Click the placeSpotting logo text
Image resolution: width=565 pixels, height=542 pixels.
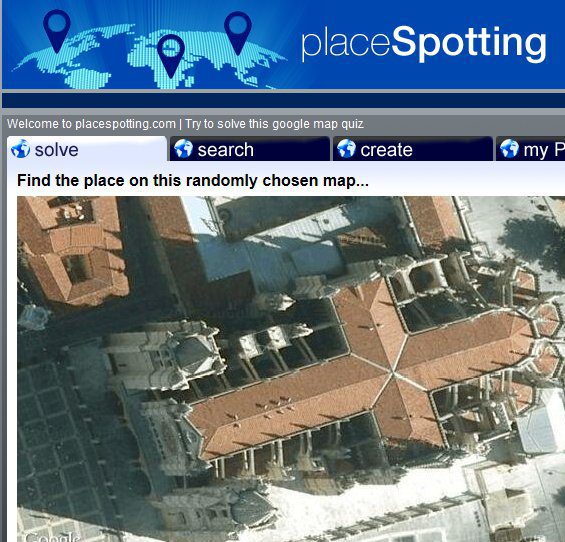click(x=424, y=43)
